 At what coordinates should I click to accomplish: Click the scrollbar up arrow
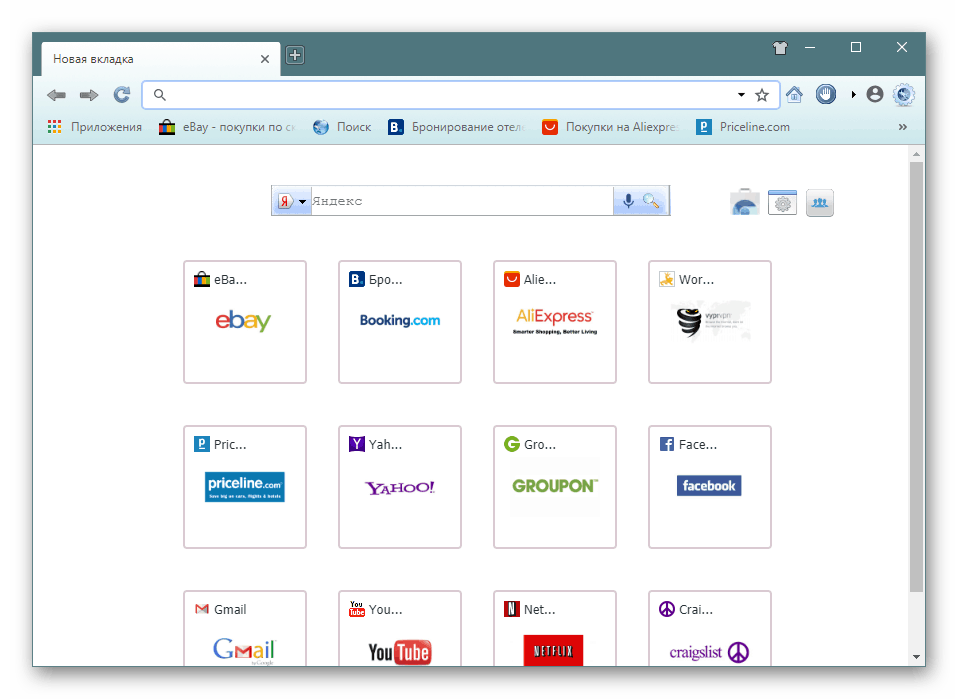click(916, 154)
